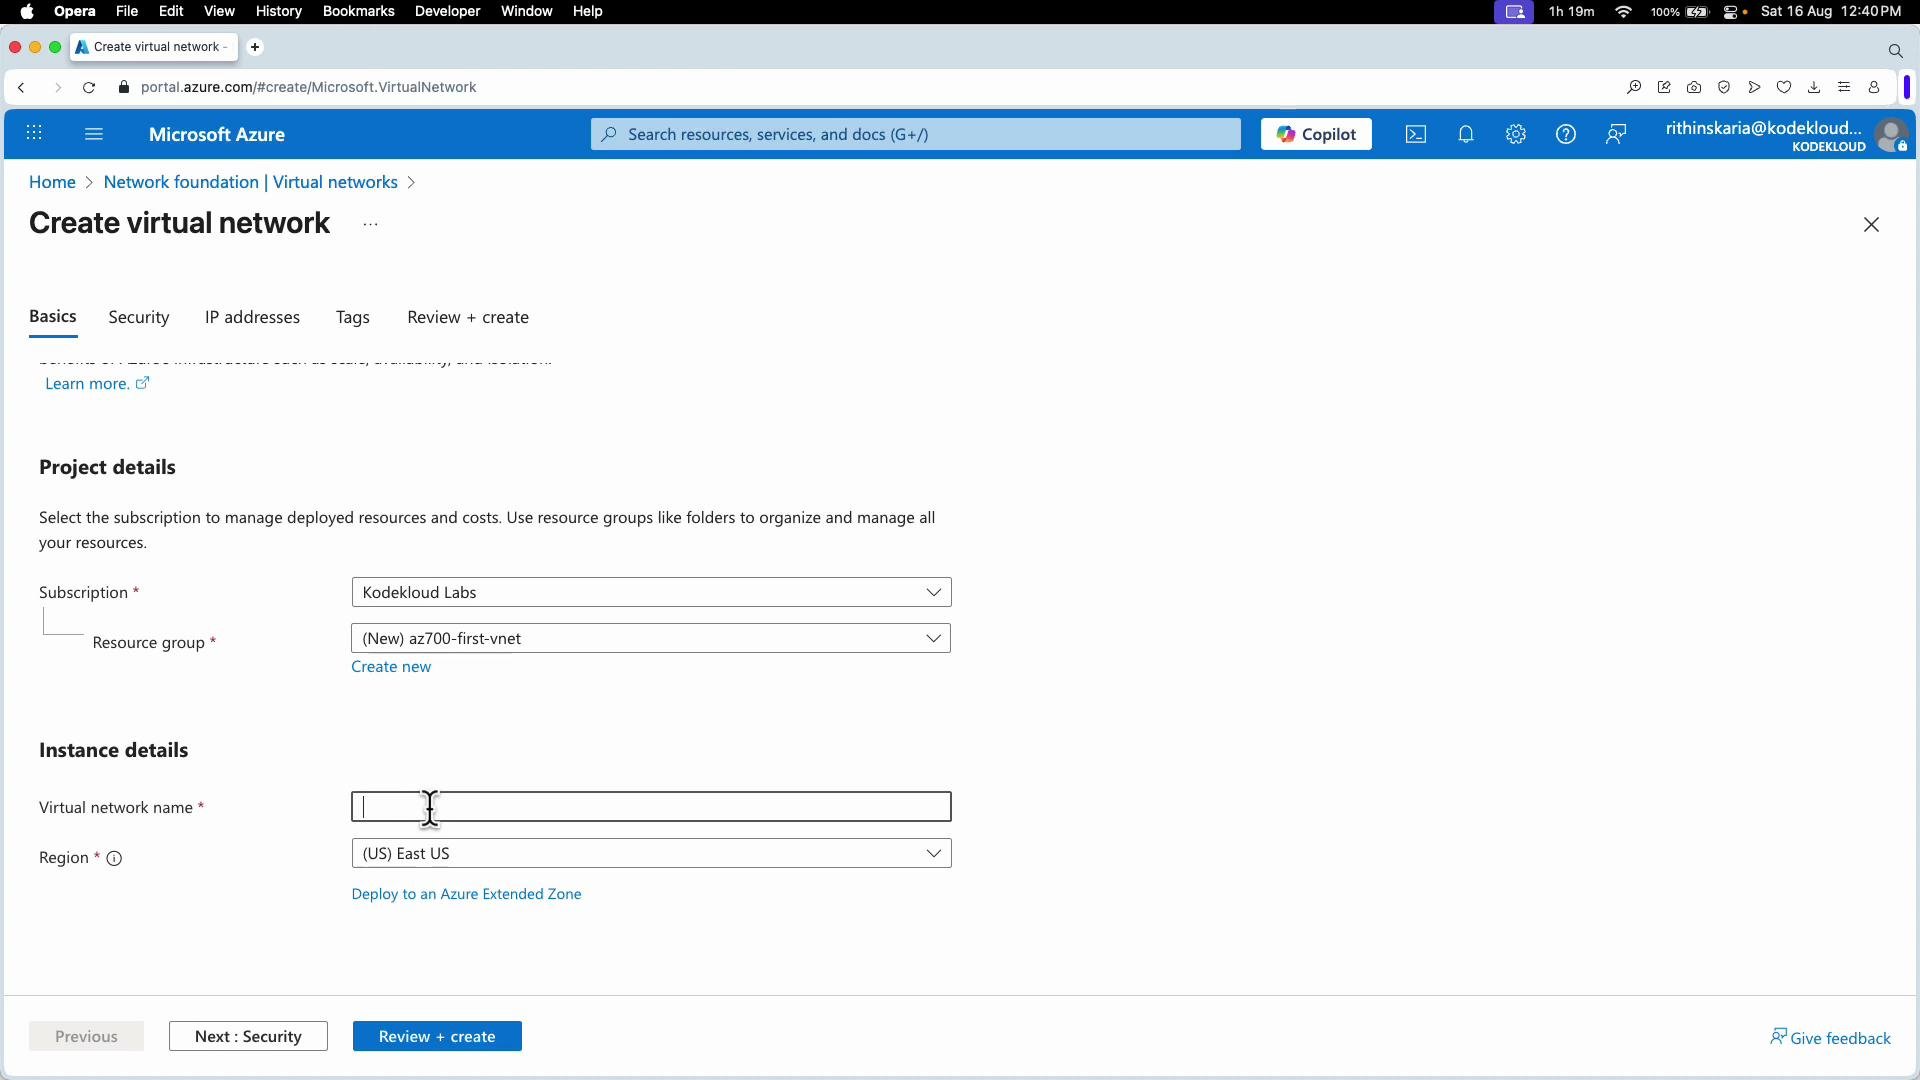Open the Subscription dropdown
Image resolution: width=1920 pixels, height=1080 pixels.
click(x=651, y=592)
